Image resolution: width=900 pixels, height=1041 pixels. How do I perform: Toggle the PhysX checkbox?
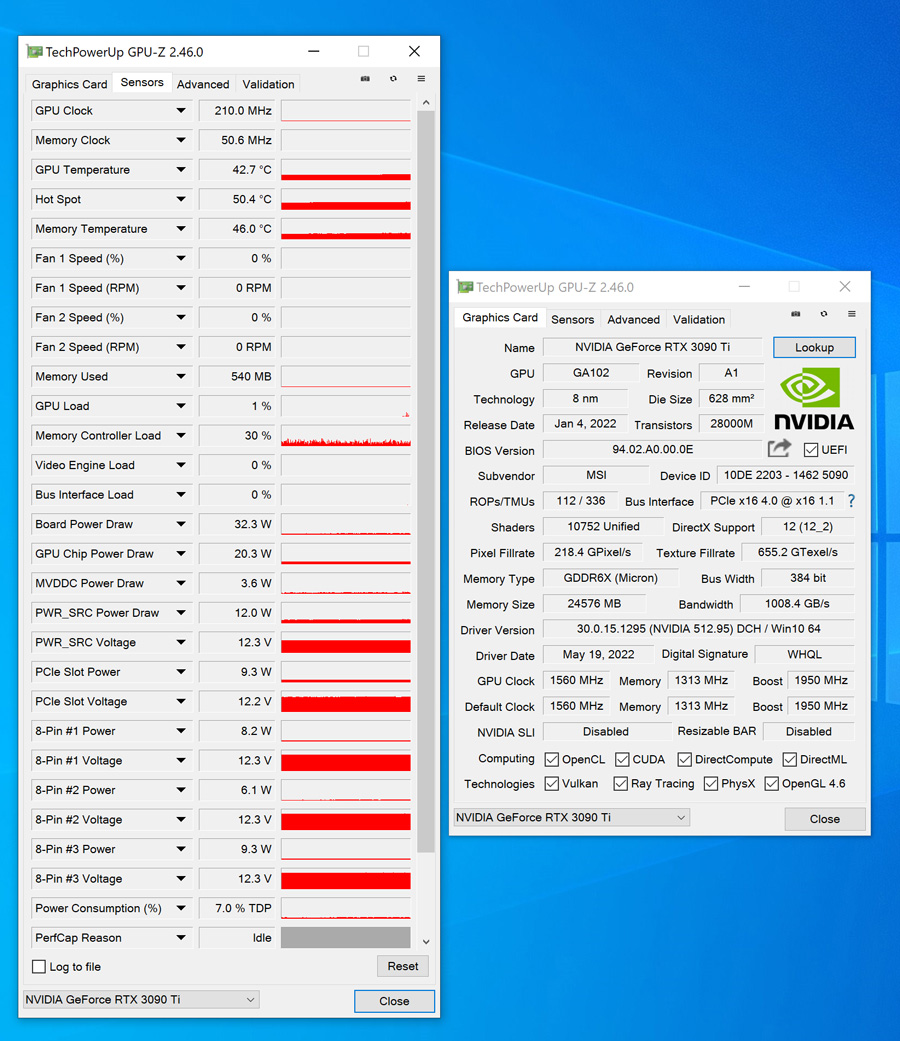pyautogui.click(x=711, y=784)
